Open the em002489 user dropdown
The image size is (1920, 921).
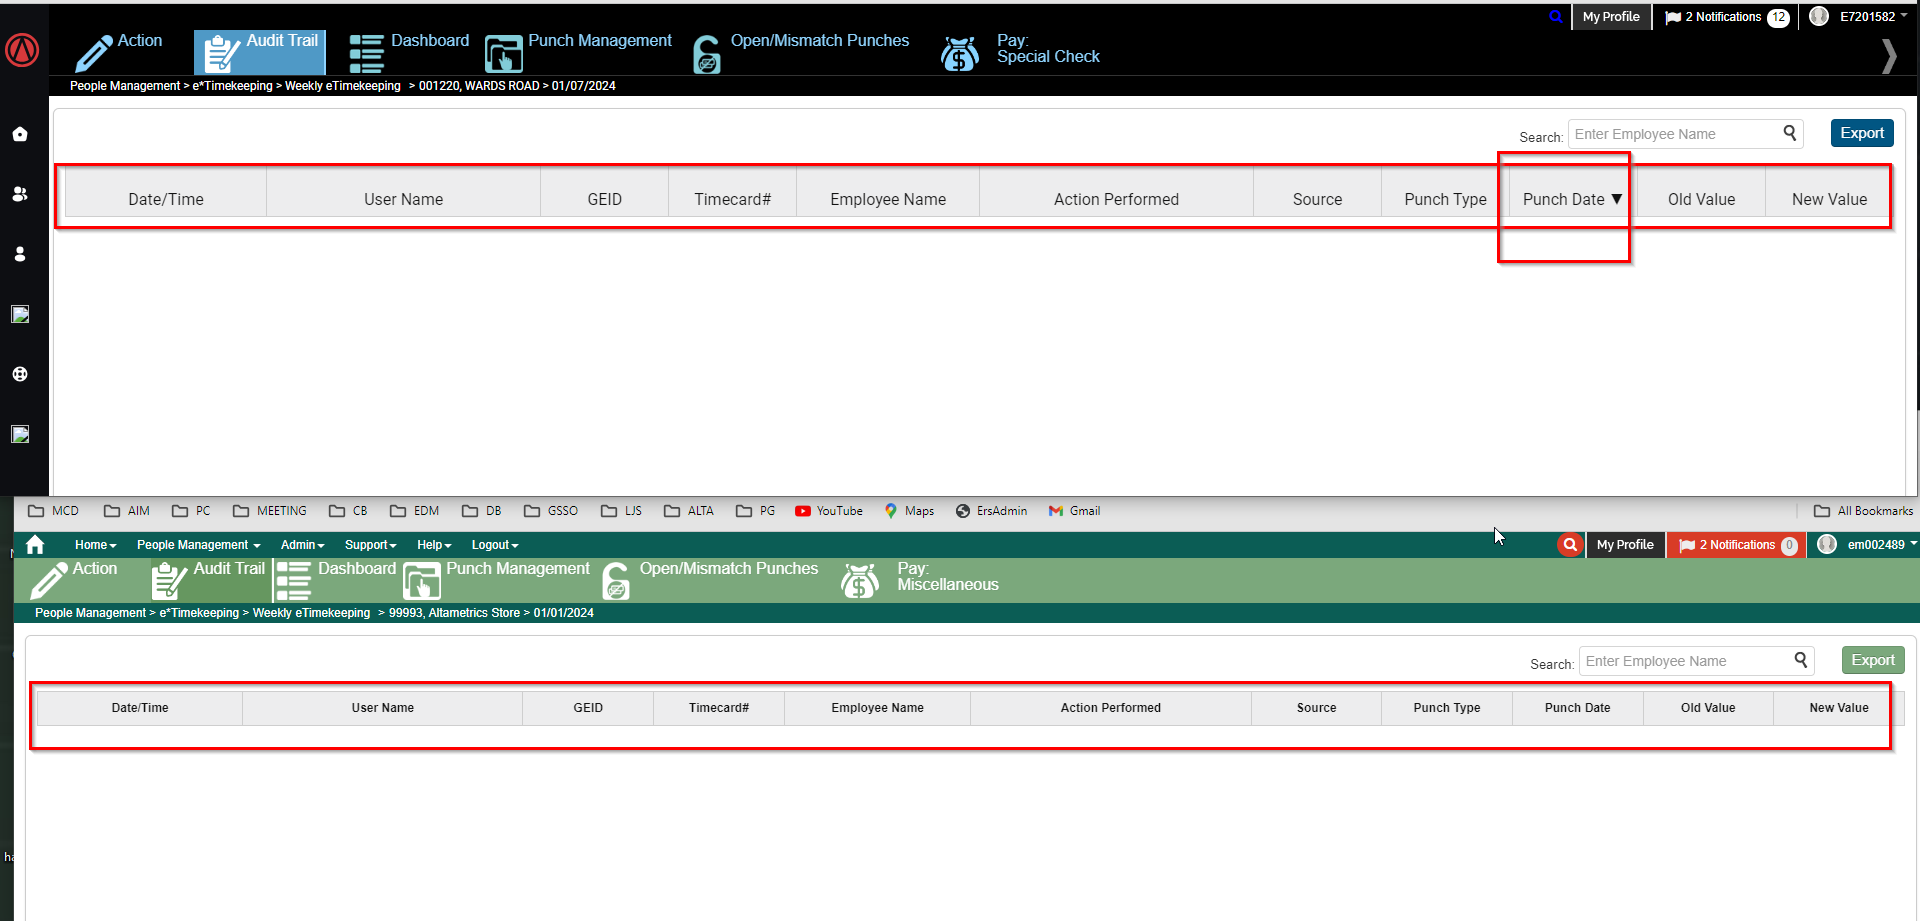pos(1867,545)
